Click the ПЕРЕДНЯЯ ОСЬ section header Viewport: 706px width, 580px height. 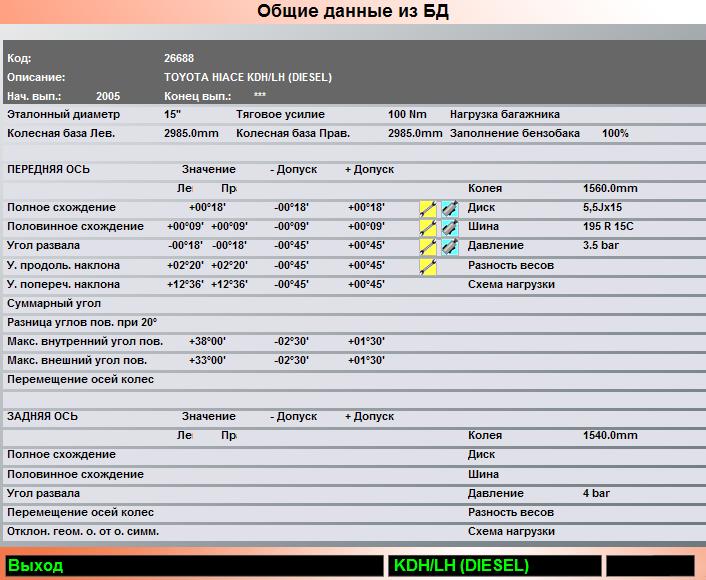(x=48, y=169)
